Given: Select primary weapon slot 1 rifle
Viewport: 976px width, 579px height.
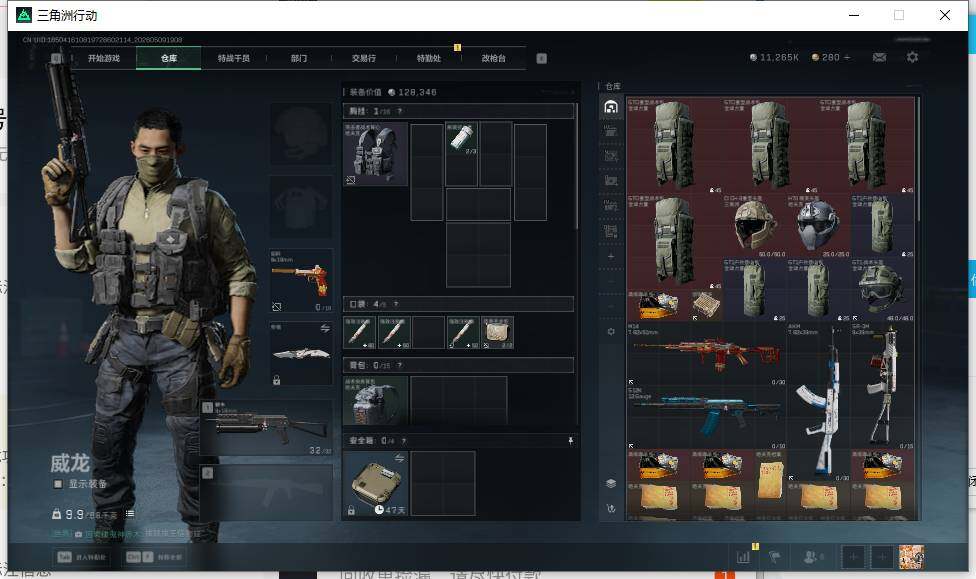Looking at the screenshot, I should point(266,428).
